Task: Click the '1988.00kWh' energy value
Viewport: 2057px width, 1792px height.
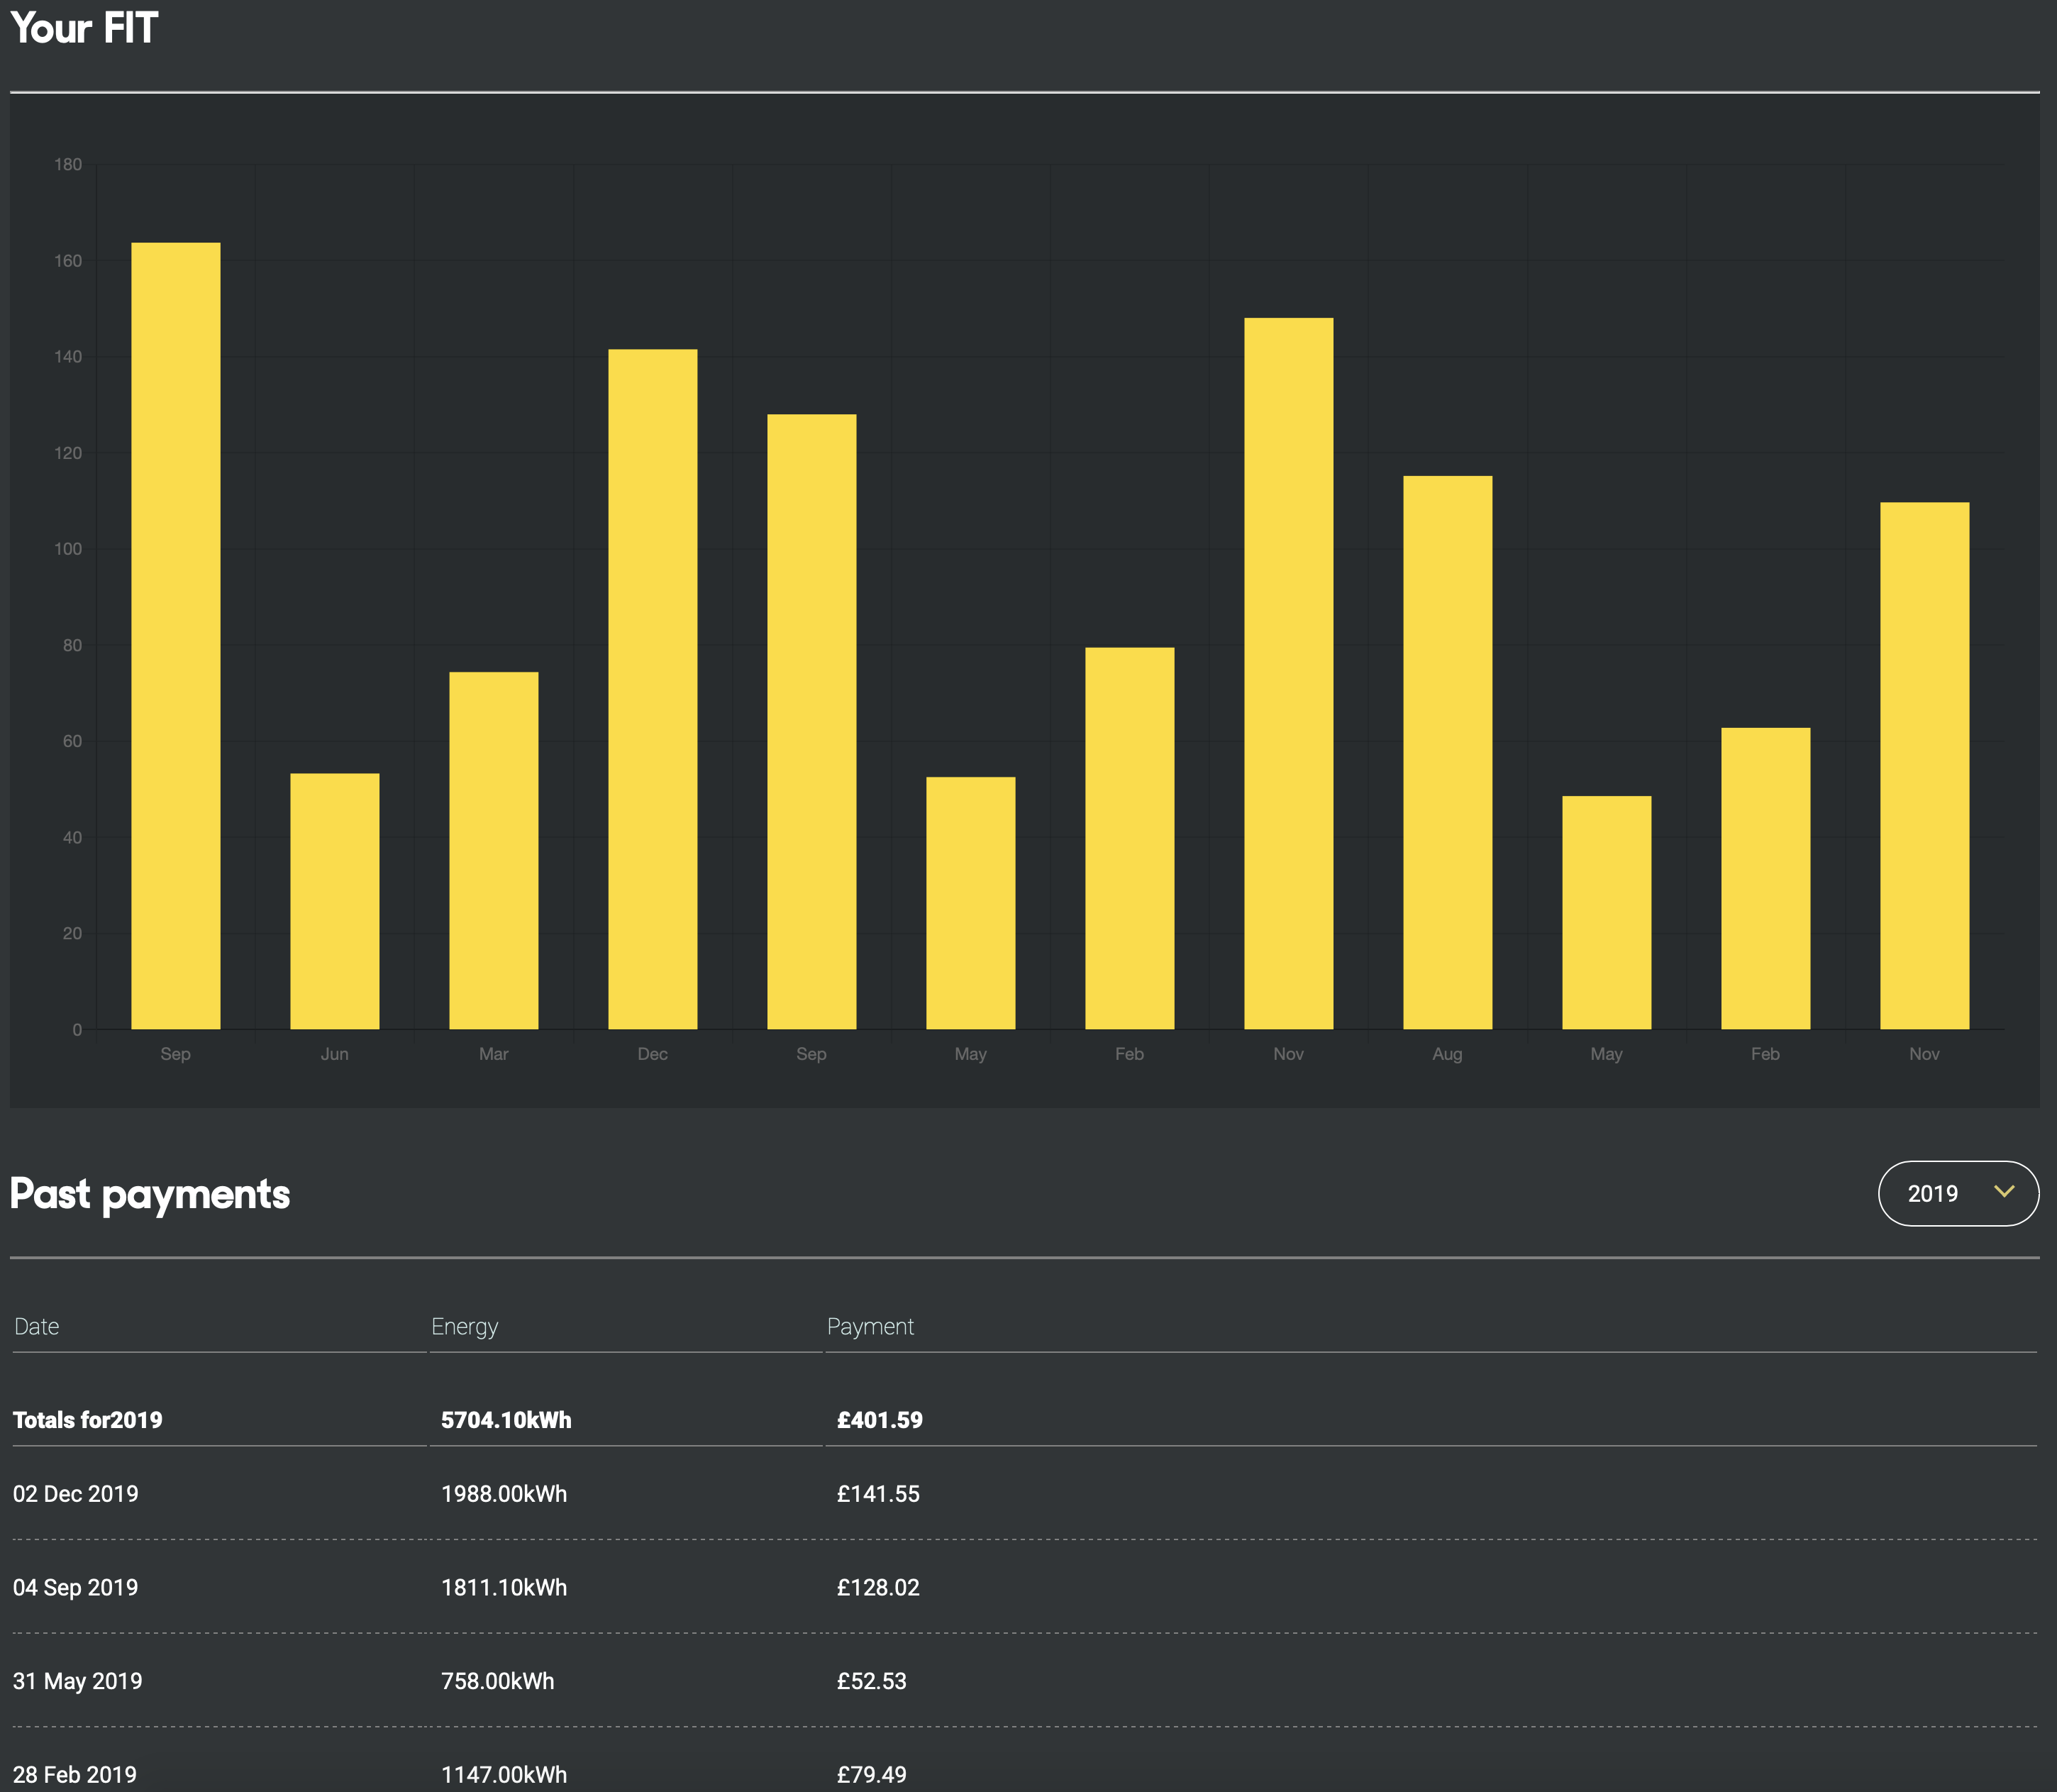Action: 504,1494
